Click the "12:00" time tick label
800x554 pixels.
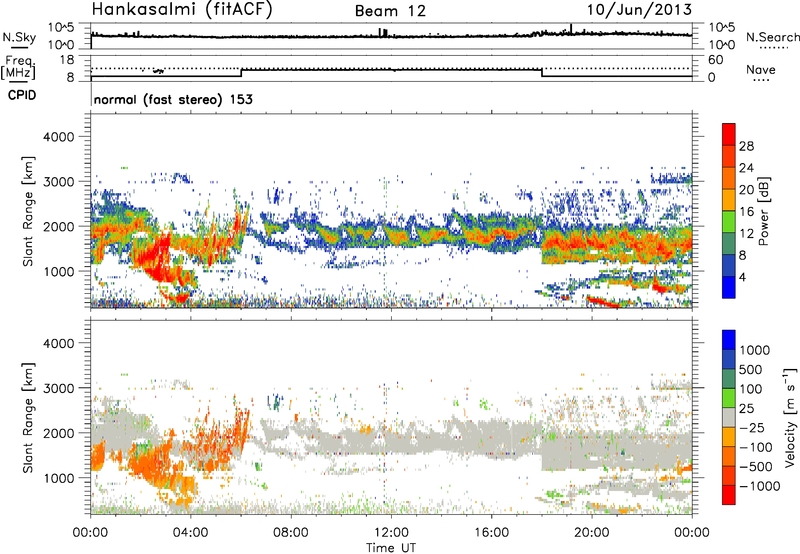coord(391,533)
